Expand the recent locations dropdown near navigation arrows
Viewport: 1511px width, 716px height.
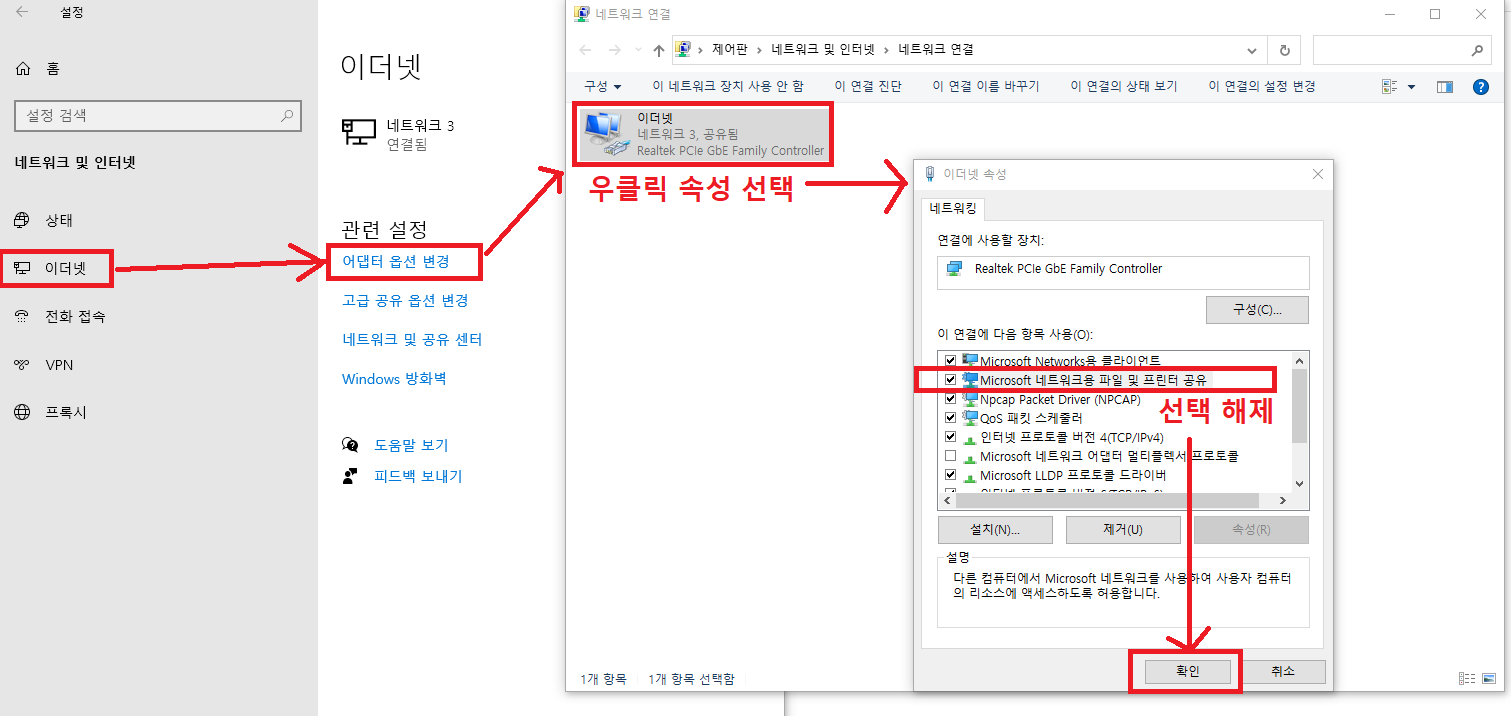(639, 50)
